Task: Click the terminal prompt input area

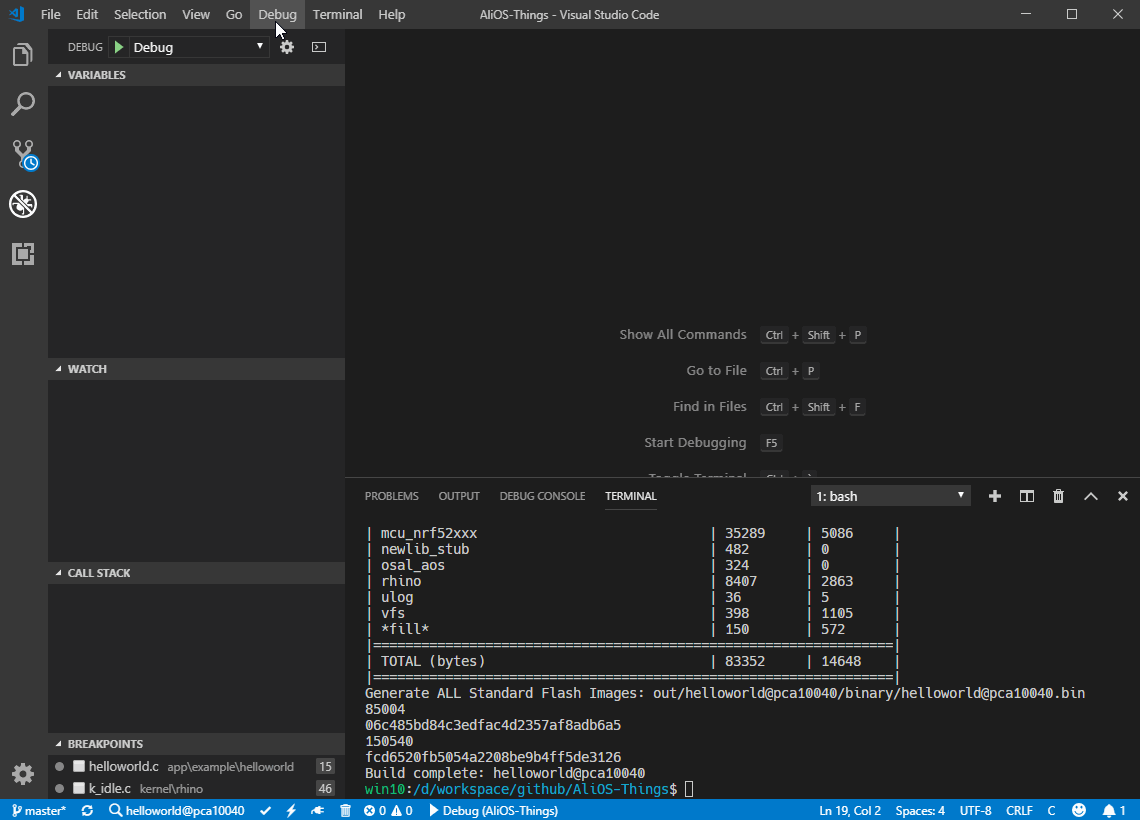Action: 689,789
